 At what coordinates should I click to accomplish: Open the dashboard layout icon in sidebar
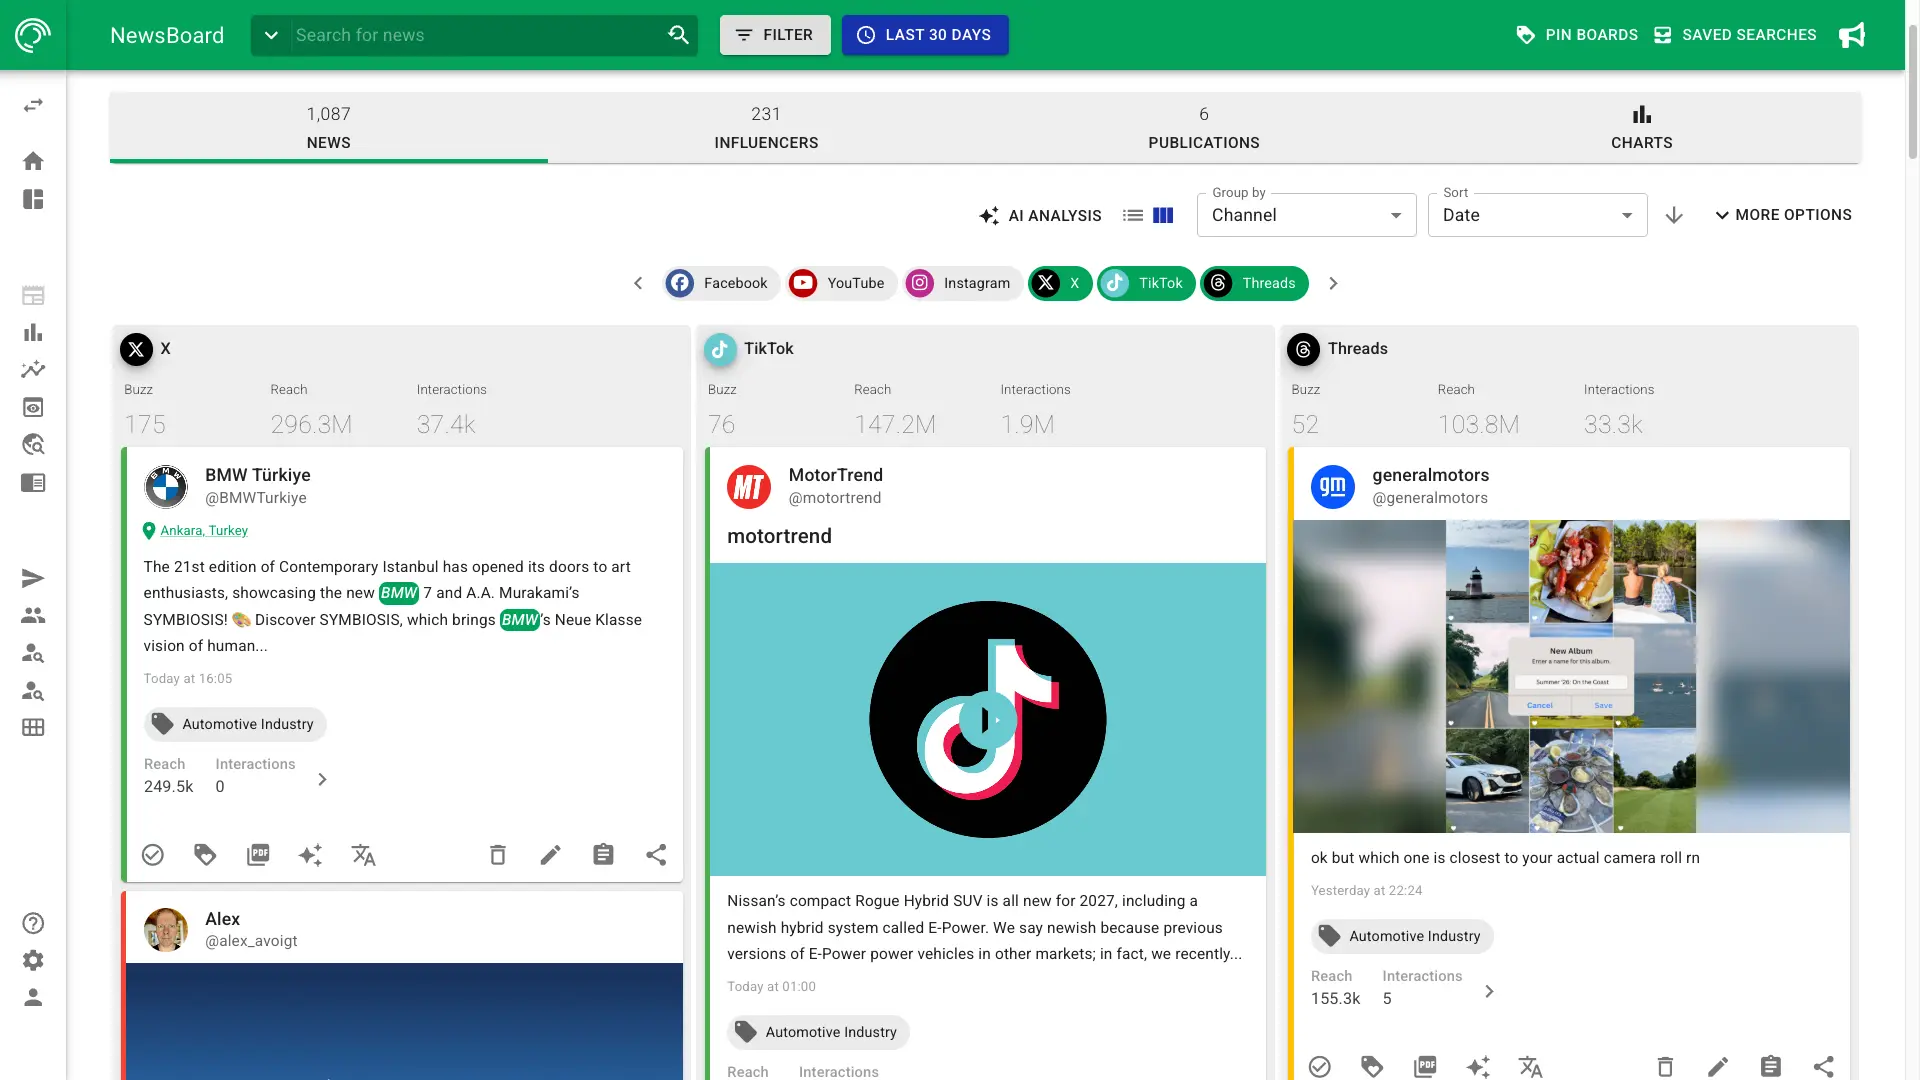[33, 199]
